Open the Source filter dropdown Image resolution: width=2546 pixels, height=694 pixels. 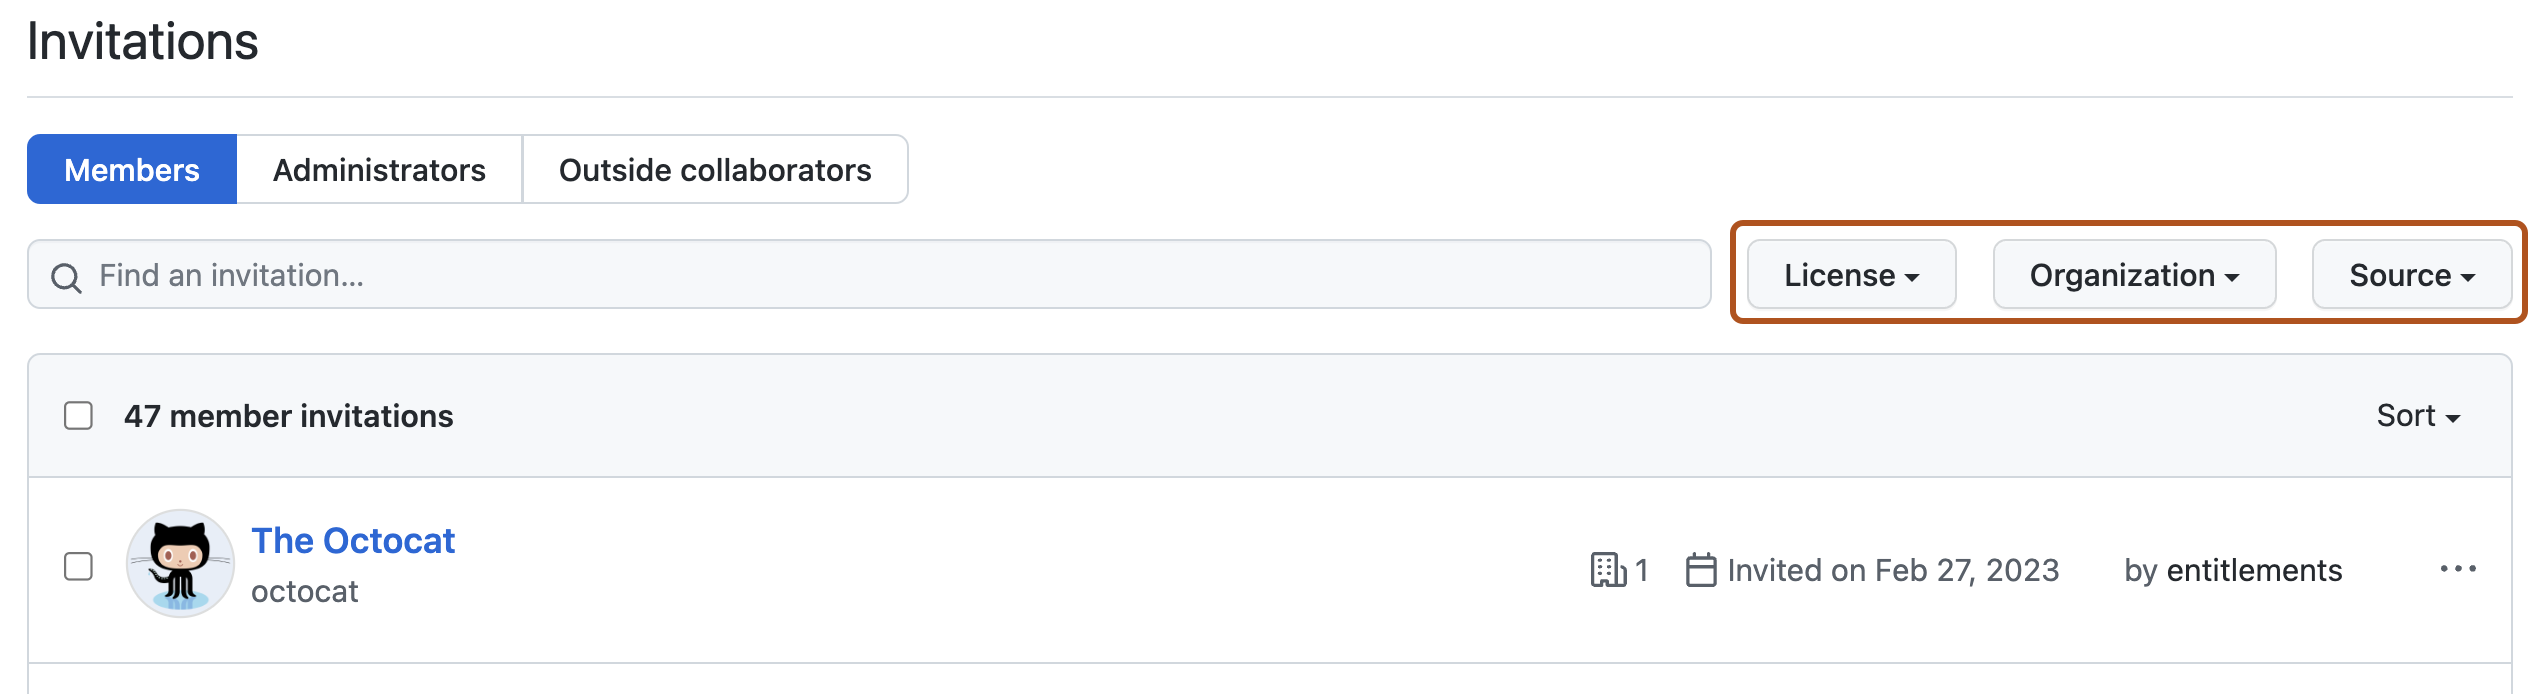pos(2411,275)
